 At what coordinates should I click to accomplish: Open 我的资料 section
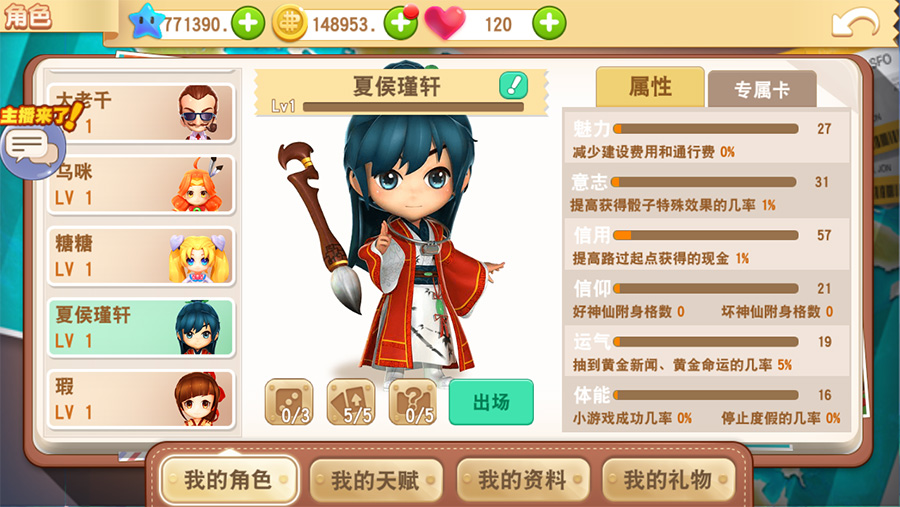523,479
